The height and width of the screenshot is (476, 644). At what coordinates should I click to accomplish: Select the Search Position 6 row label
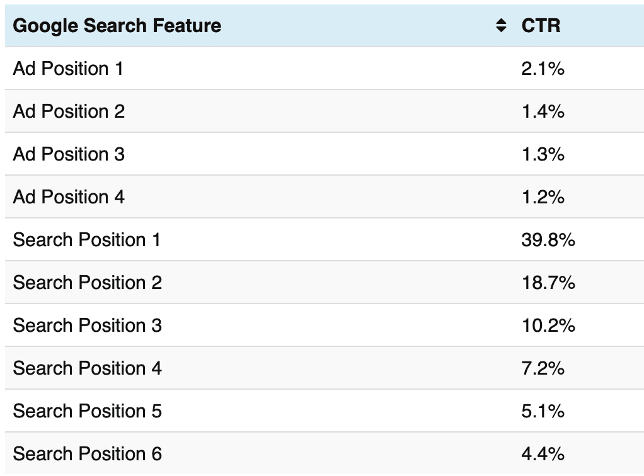pos(86,455)
